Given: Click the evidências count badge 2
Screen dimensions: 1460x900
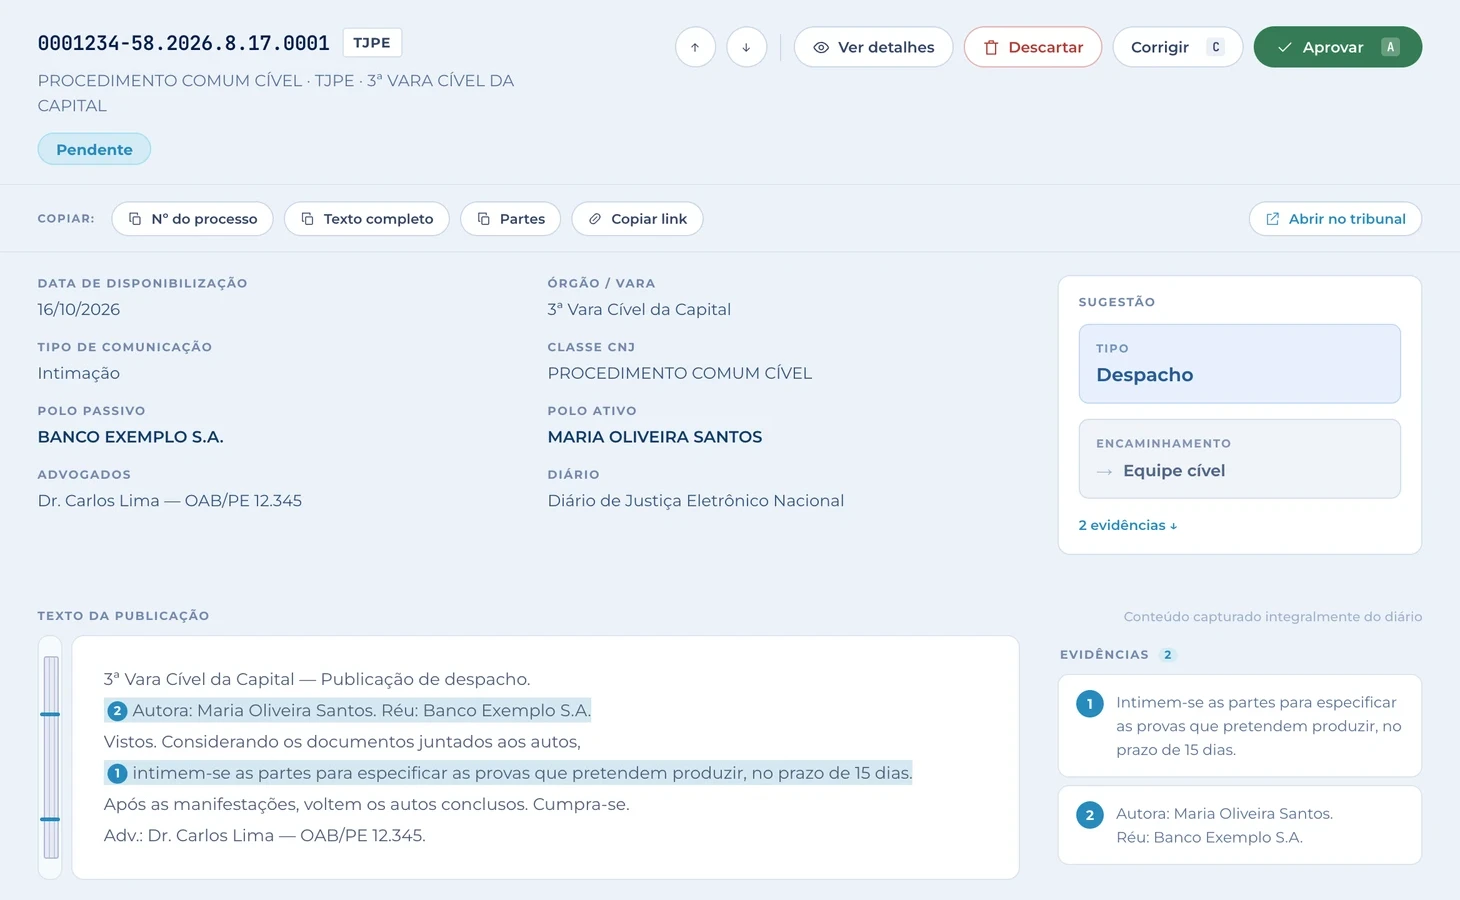Looking at the screenshot, I should pyautogui.click(x=1167, y=655).
